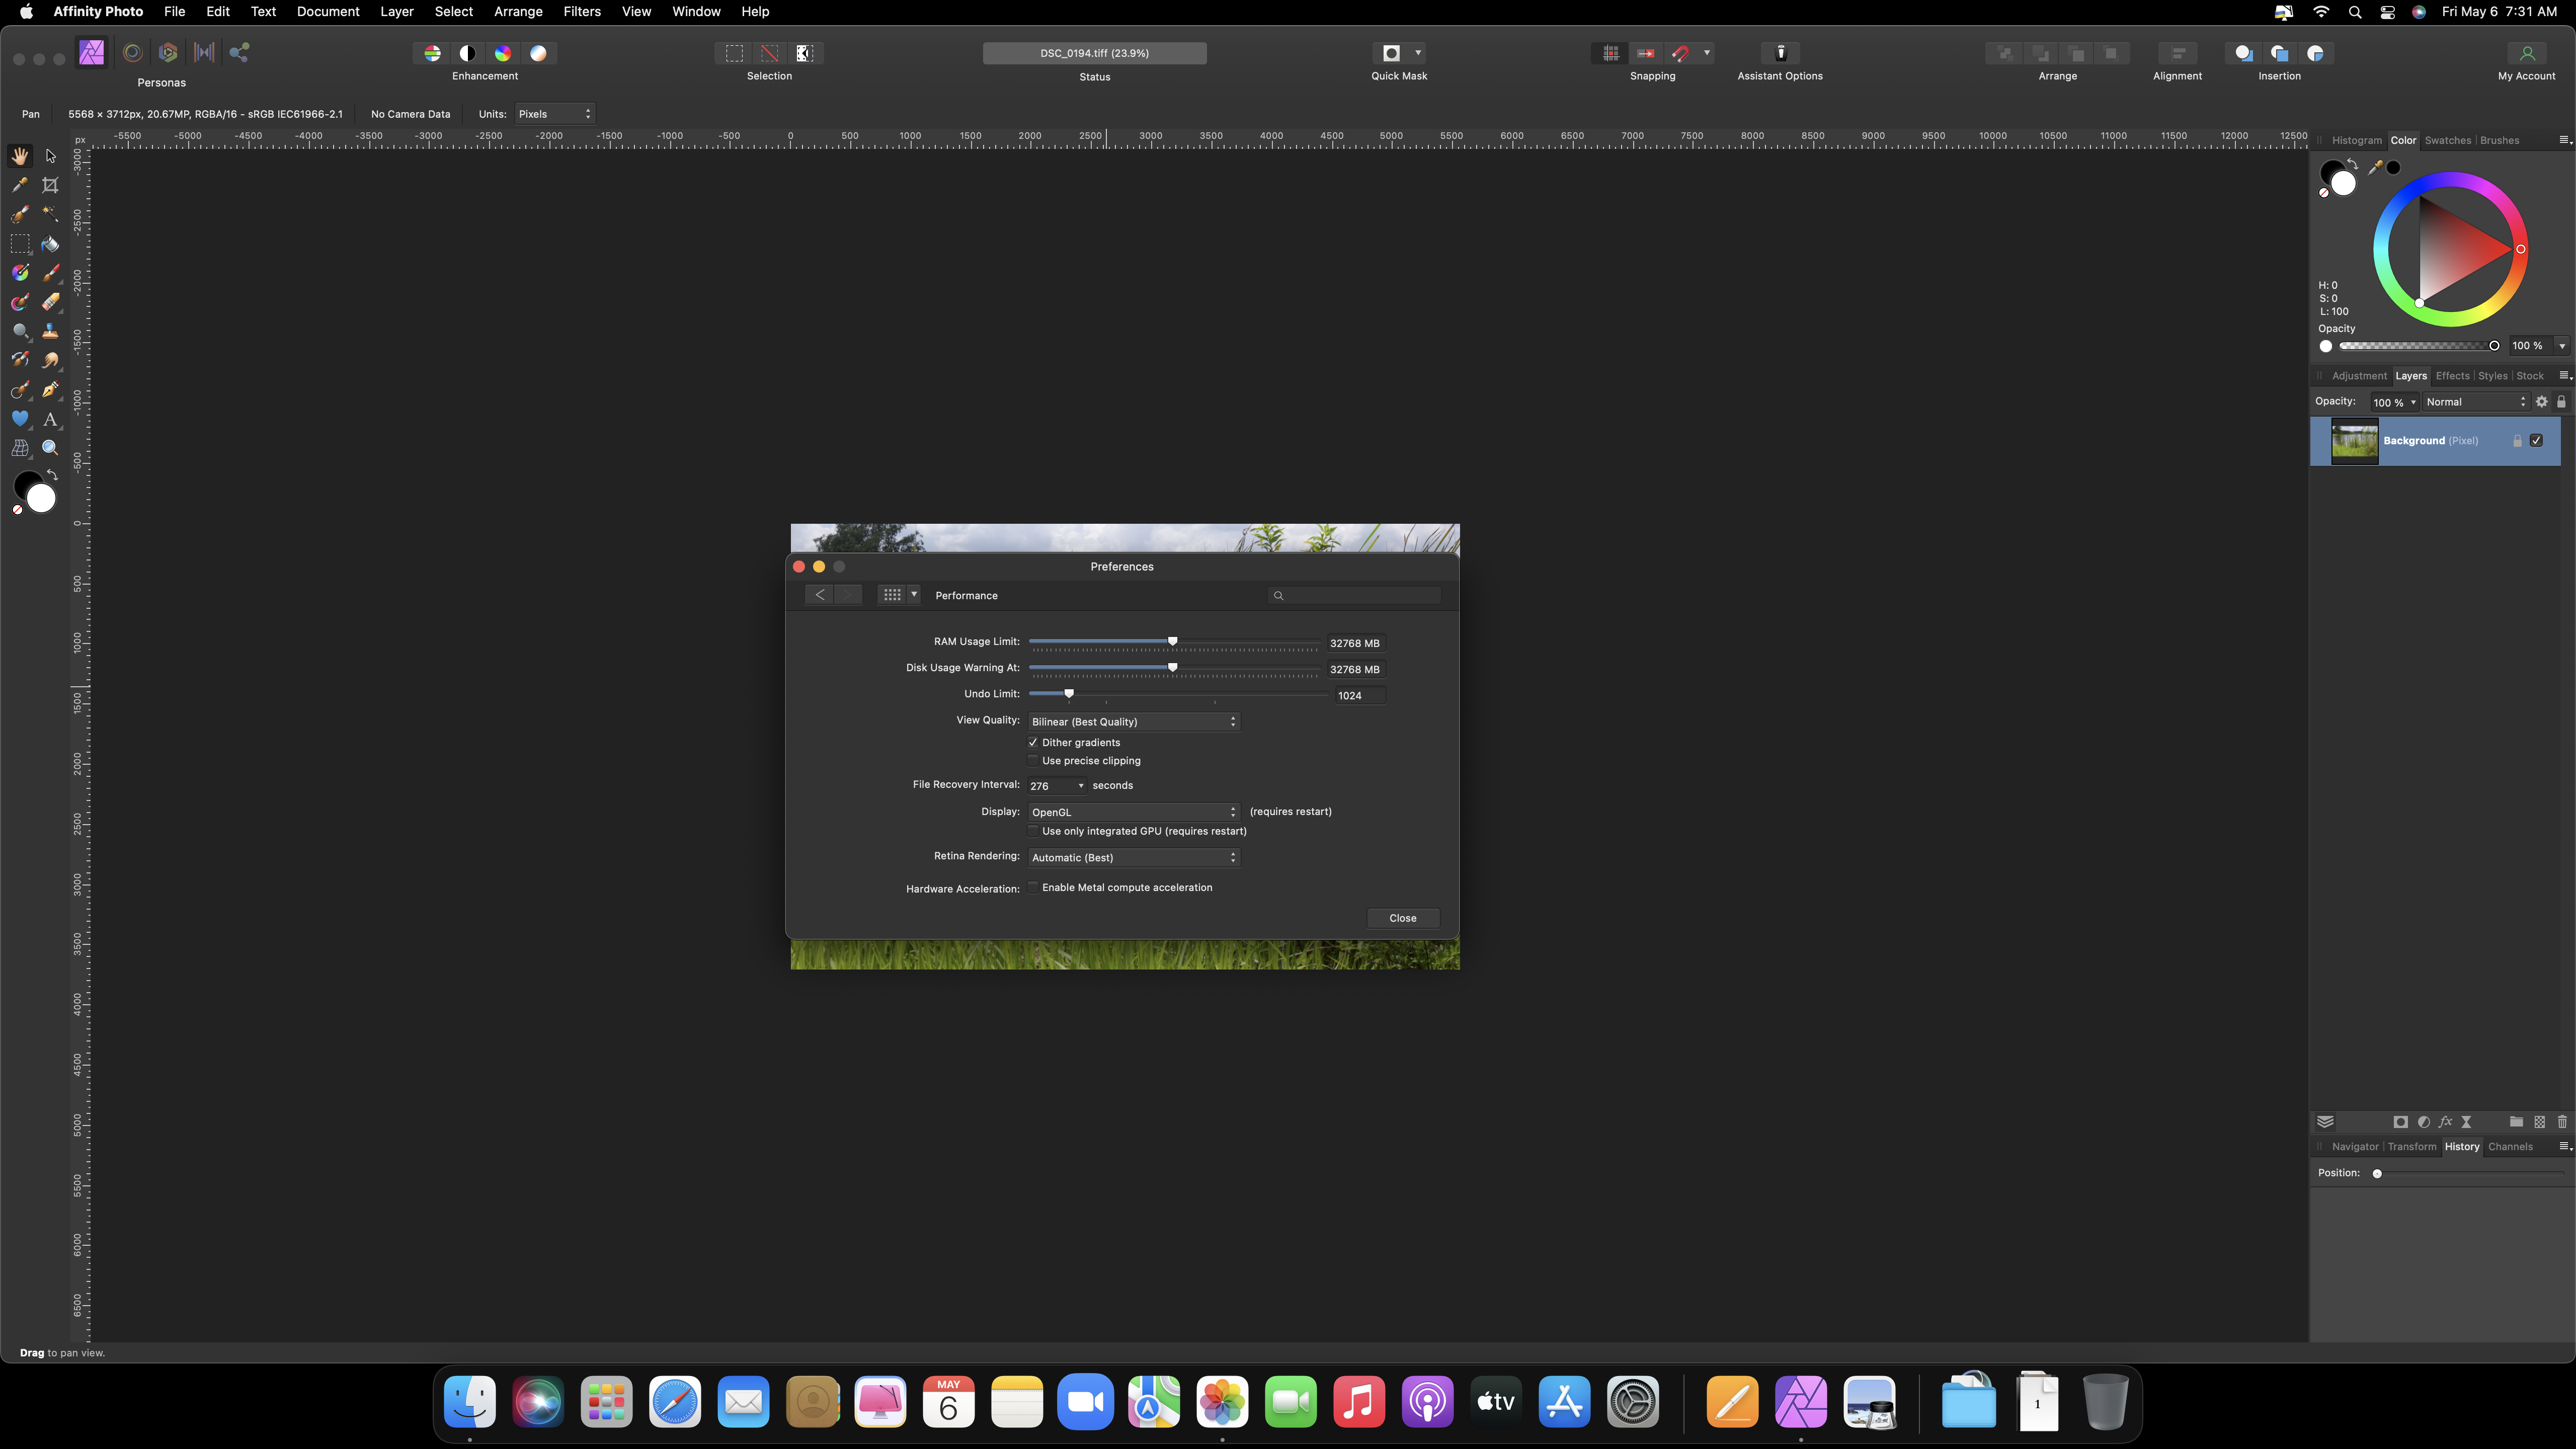The width and height of the screenshot is (2576, 1449).
Task: Toggle Snapping magnet
Action: click(1681, 53)
